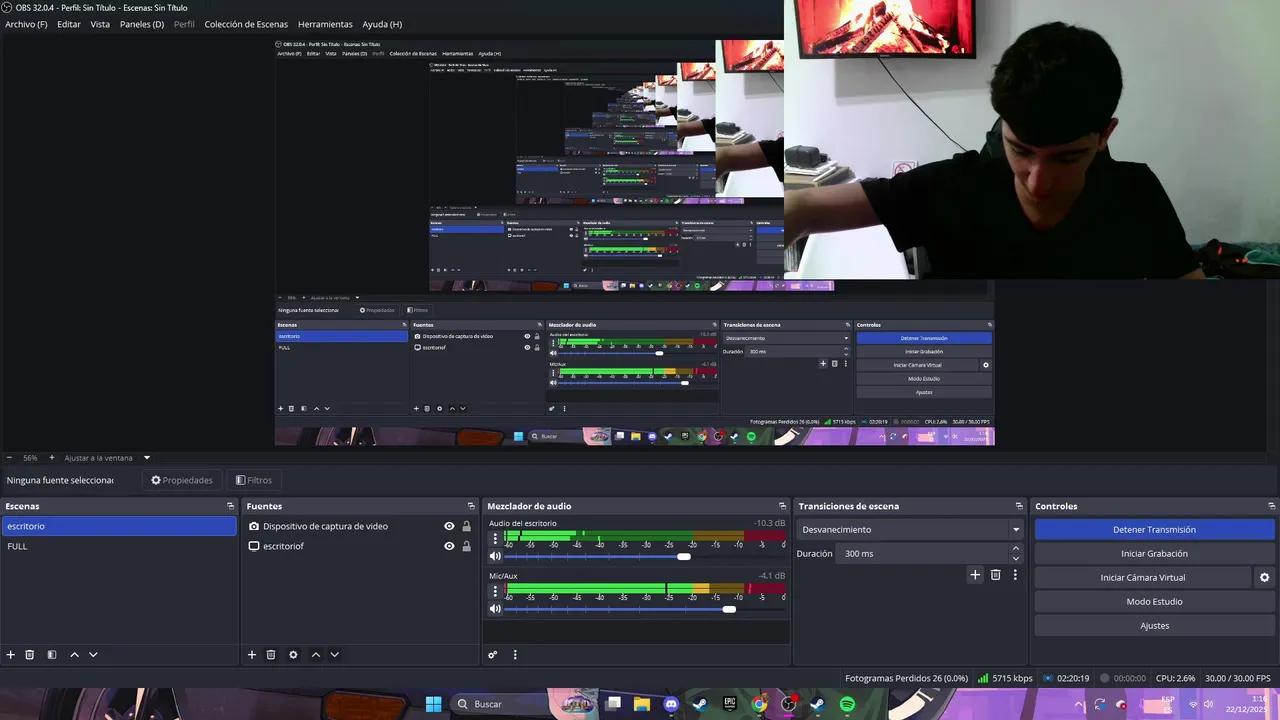Open Audio del escritorio options dots

[494, 538]
